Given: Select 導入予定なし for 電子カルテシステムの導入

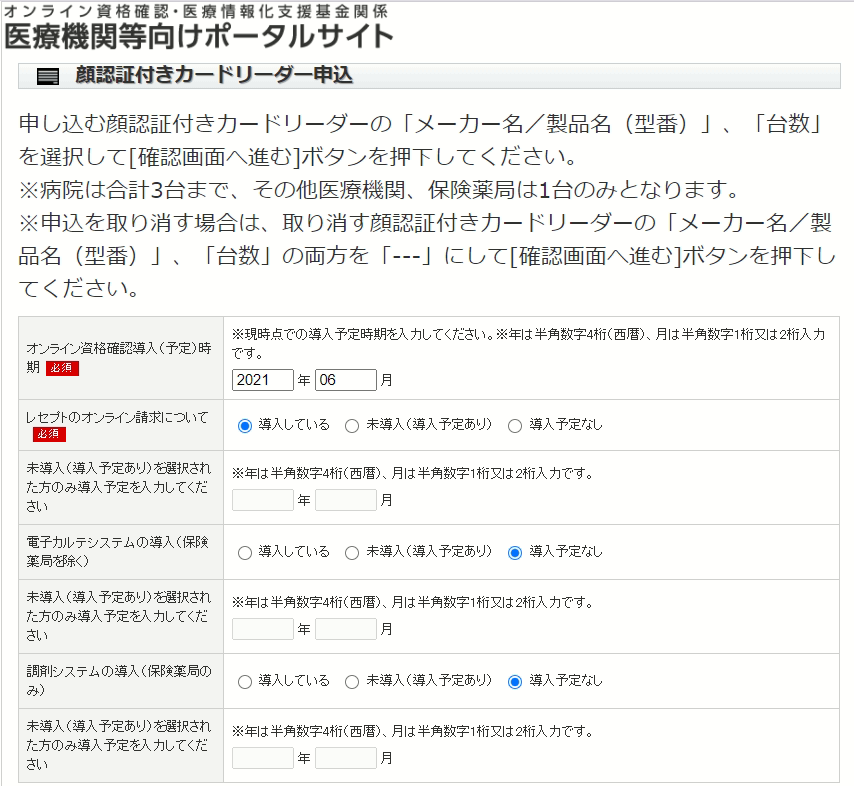Looking at the screenshot, I should point(515,552).
